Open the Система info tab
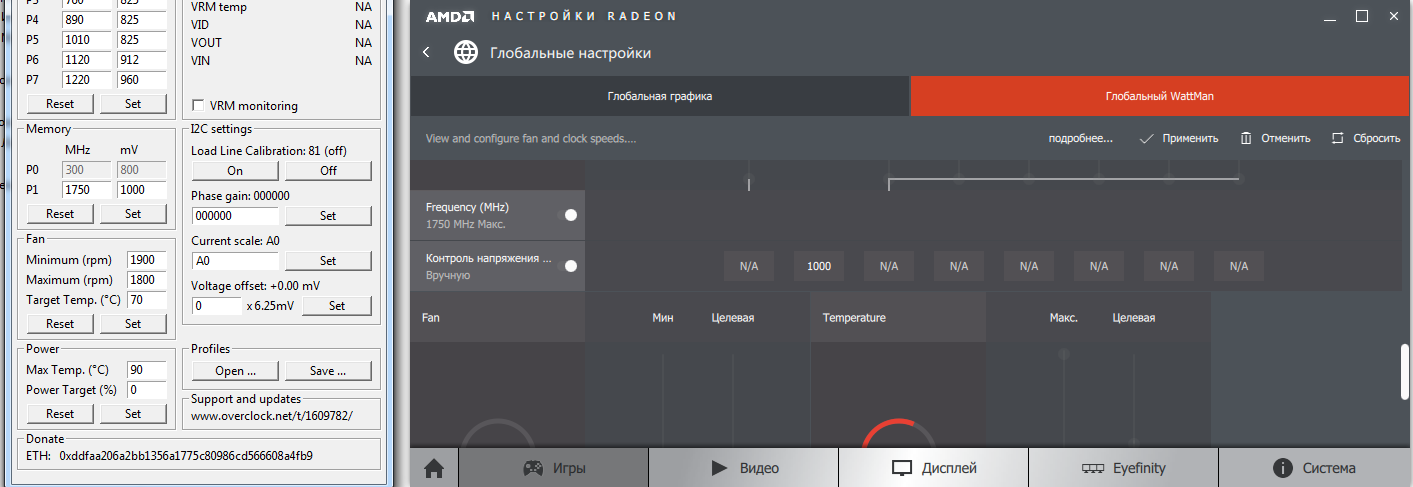Screen dimensions: 1413x487 point(1315,468)
